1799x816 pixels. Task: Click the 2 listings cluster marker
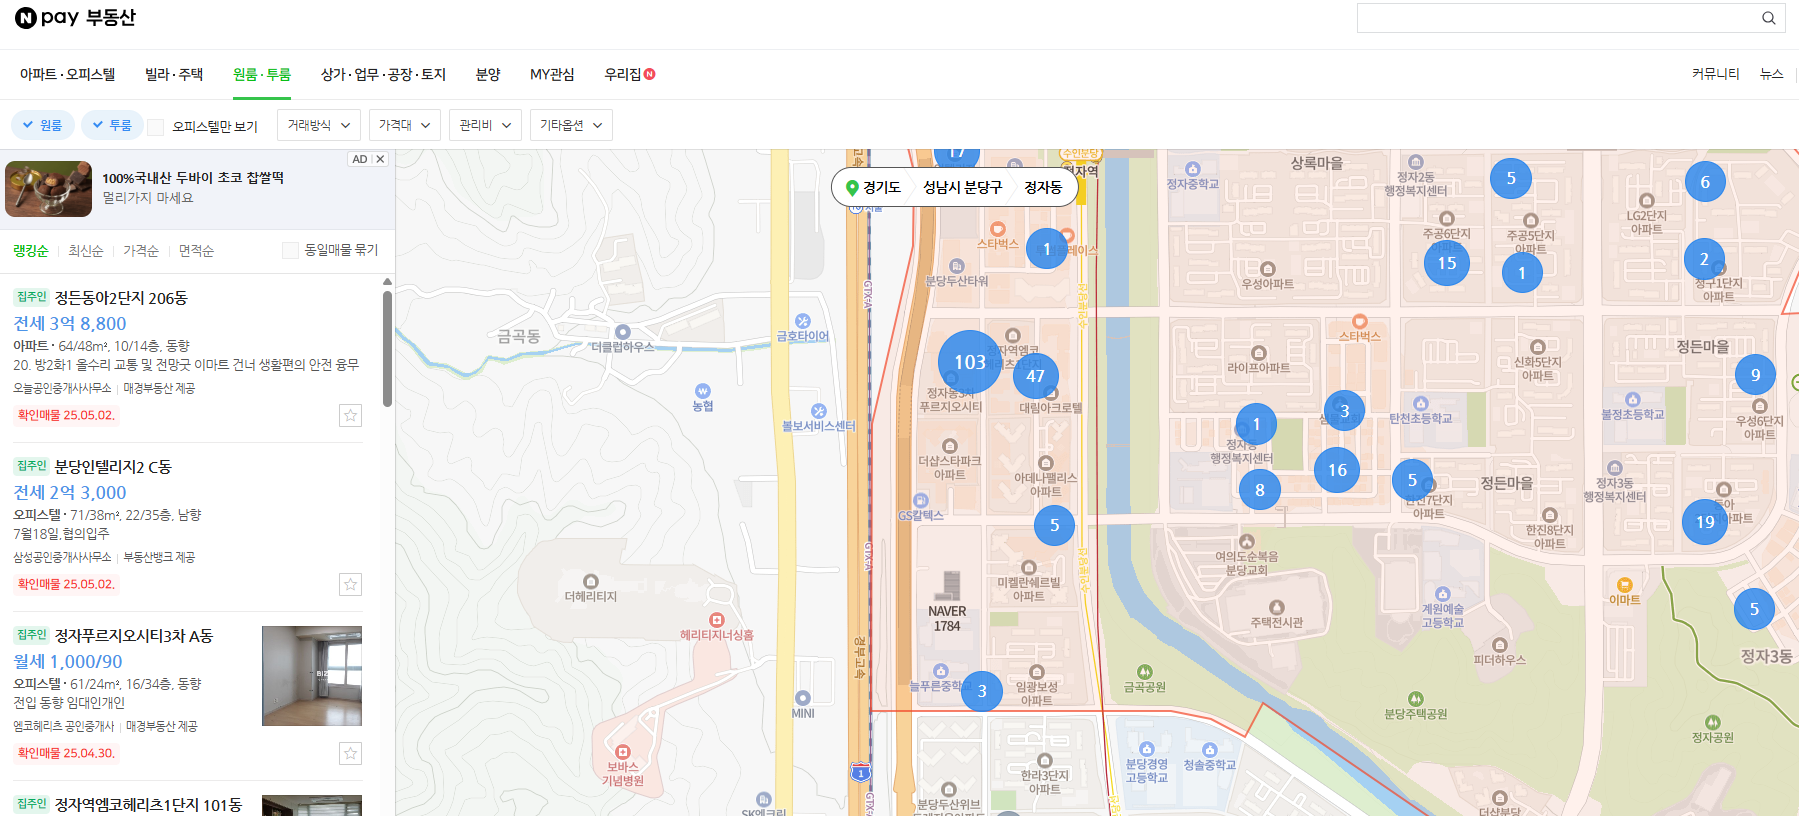click(x=1704, y=259)
